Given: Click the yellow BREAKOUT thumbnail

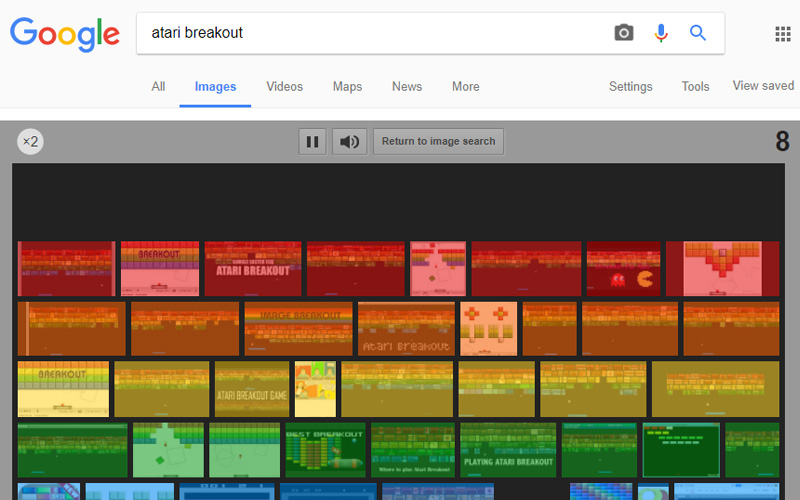Looking at the screenshot, I should (x=63, y=389).
